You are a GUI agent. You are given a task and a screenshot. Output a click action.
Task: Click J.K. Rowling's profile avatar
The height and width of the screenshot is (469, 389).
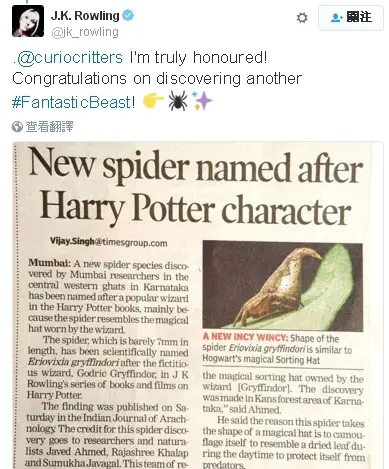[28, 21]
